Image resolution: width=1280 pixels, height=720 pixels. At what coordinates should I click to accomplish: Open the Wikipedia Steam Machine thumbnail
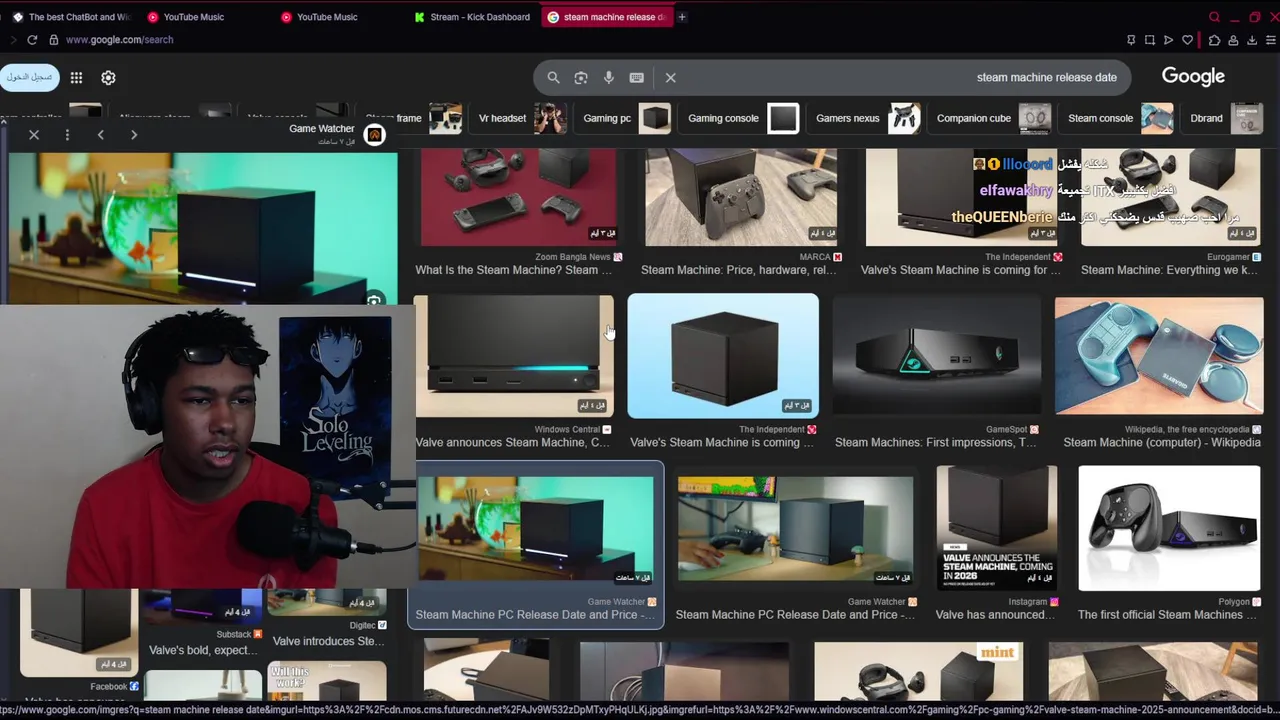pos(1159,356)
